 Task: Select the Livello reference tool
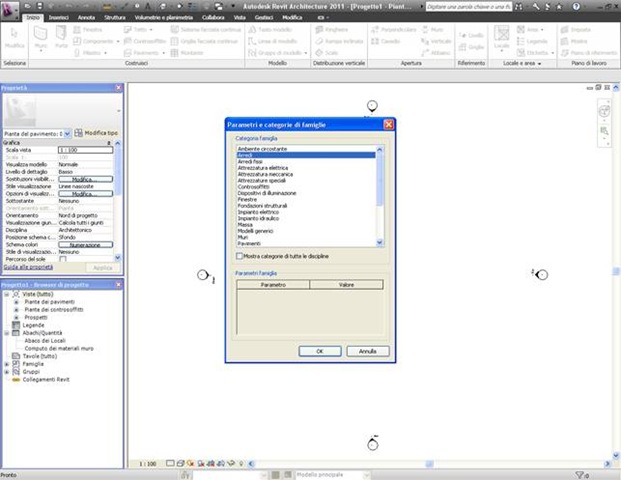point(471,35)
